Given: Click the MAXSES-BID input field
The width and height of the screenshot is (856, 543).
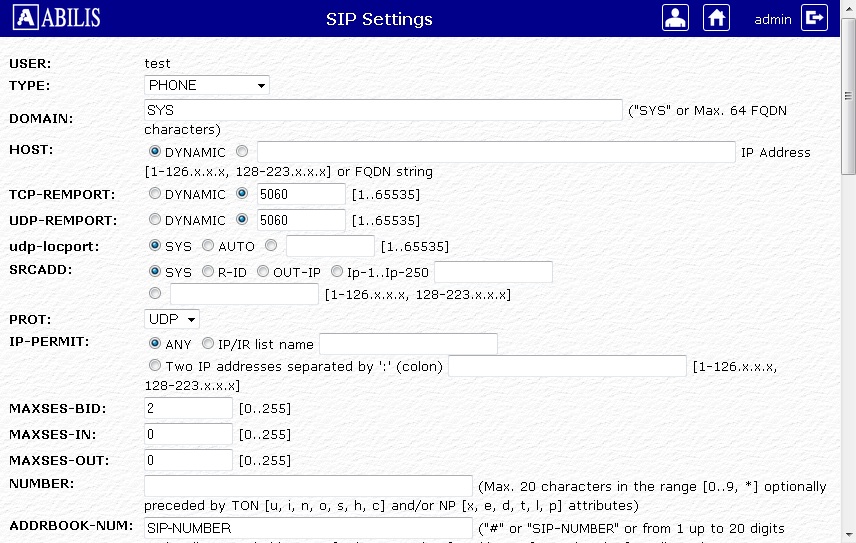Looking at the screenshot, I should click(x=188, y=408).
